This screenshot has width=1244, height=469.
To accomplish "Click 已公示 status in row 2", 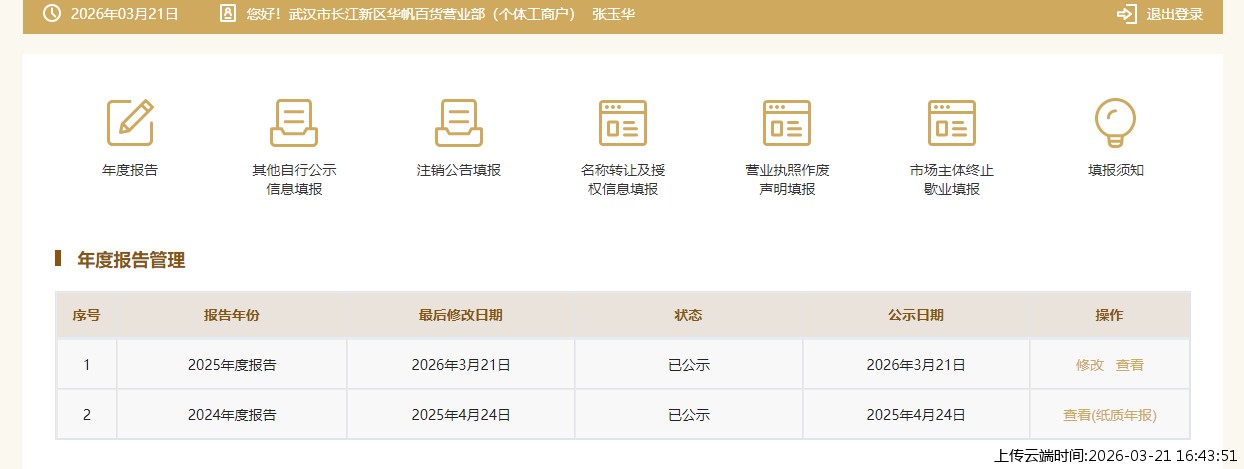I will point(689,415).
